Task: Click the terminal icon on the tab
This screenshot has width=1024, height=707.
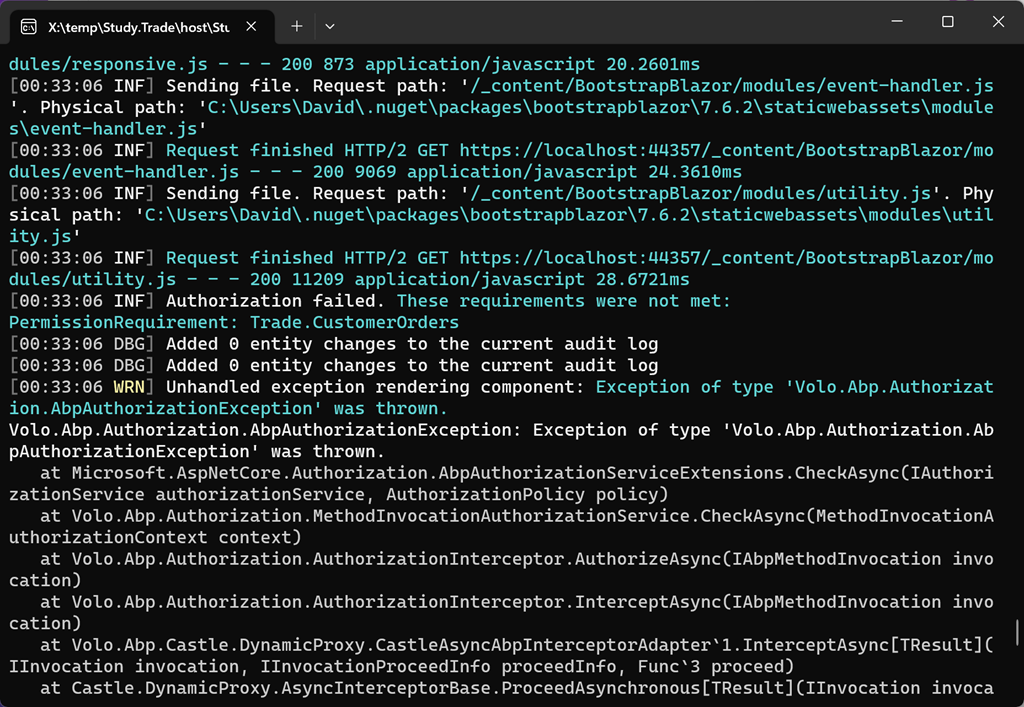Action: tap(29, 26)
